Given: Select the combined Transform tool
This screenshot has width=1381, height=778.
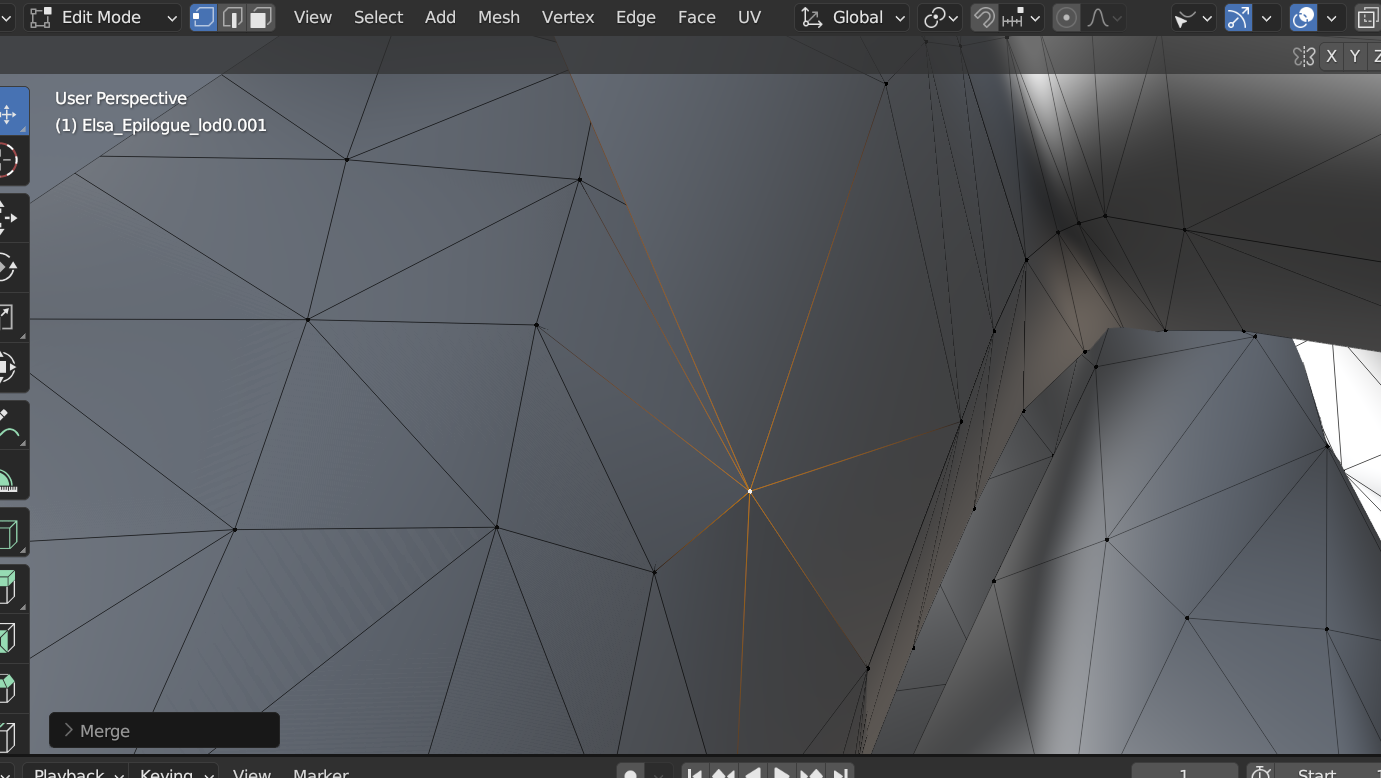Looking at the screenshot, I should tap(9, 367).
